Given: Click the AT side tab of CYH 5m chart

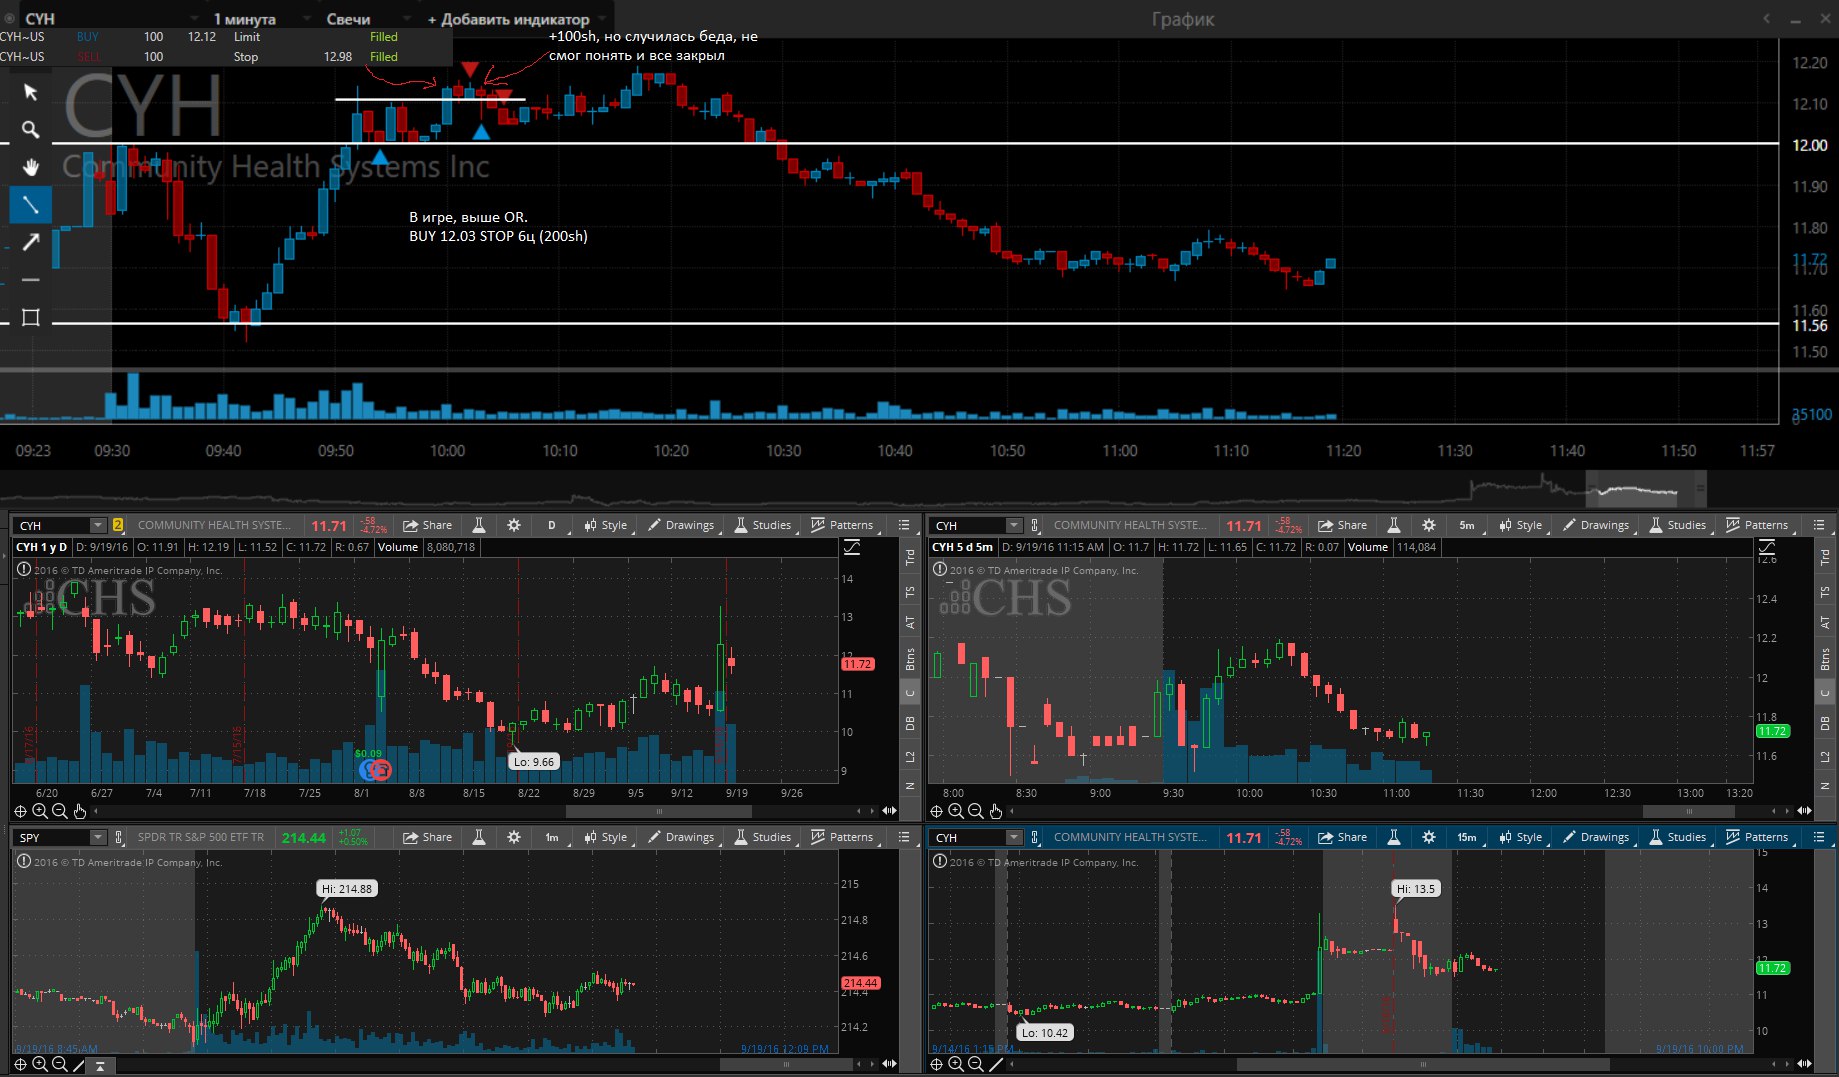Looking at the screenshot, I should [1825, 622].
